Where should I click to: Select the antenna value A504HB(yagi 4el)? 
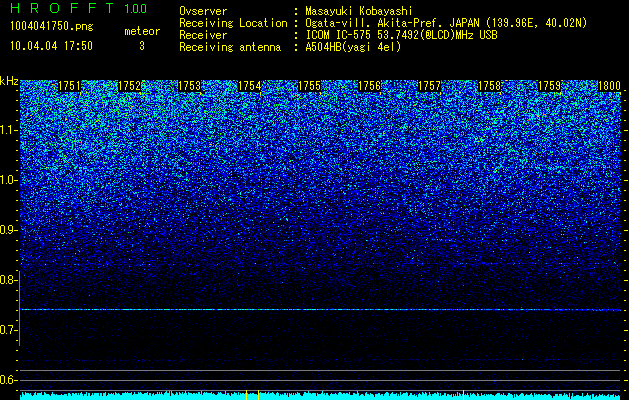tap(353, 47)
